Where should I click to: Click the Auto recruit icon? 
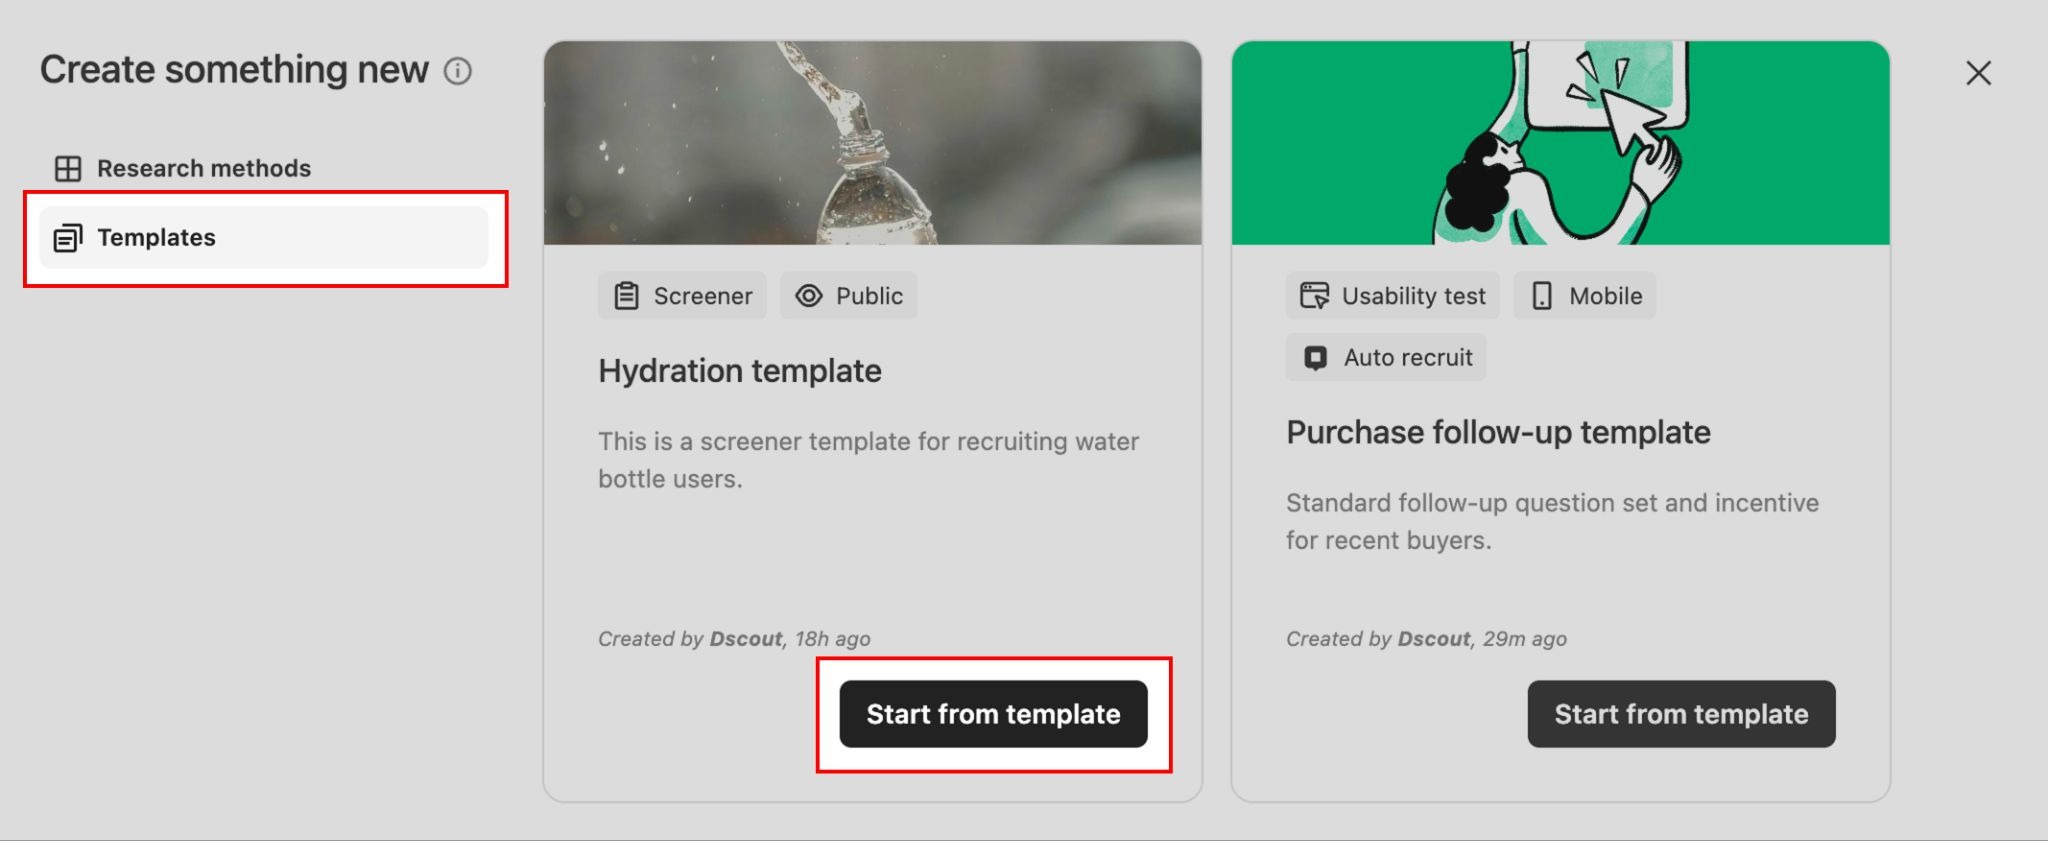(1315, 358)
